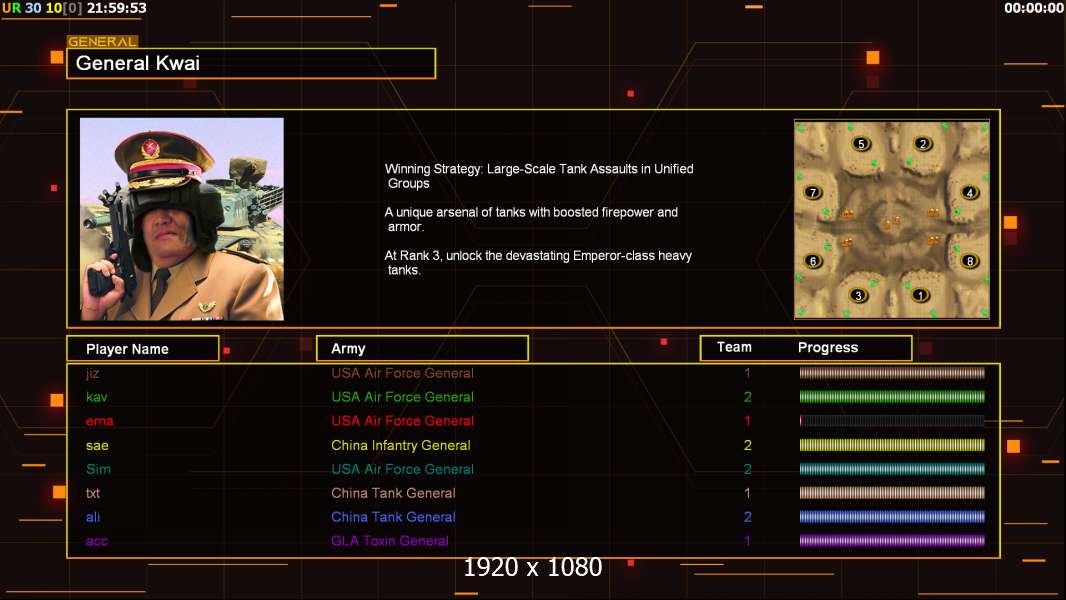Screen dimensions: 1066x600
Task: Select player name sae
Action: click(x=97, y=446)
